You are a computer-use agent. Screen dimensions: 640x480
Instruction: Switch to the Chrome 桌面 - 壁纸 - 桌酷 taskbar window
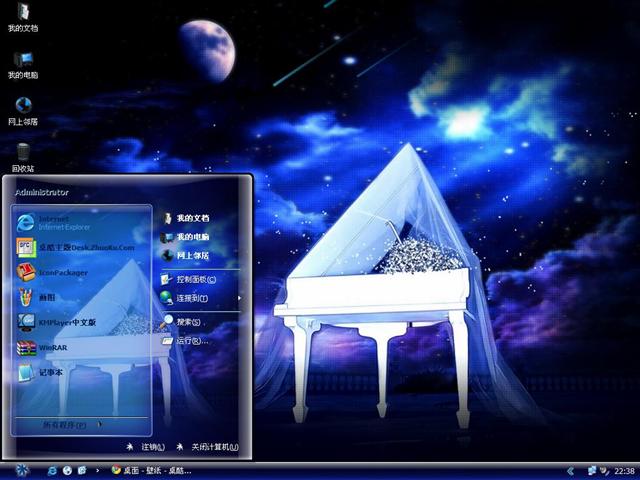point(151,471)
